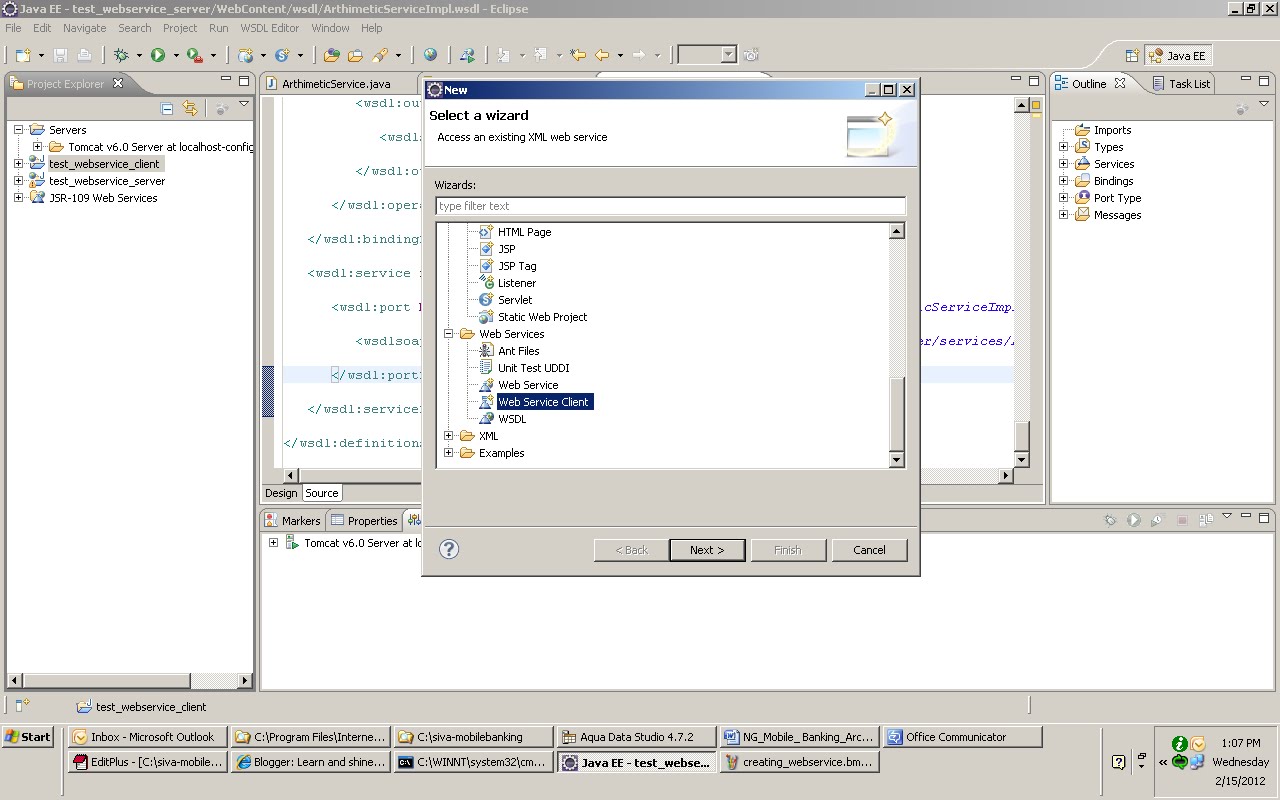Expand the XML wizard category
The height and width of the screenshot is (800, 1280).
(448, 435)
